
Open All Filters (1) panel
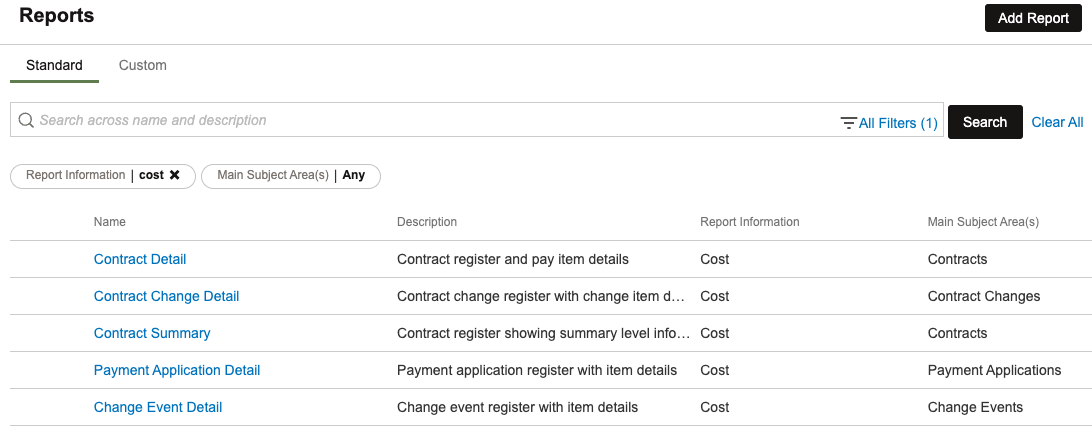(x=889, y=123)
